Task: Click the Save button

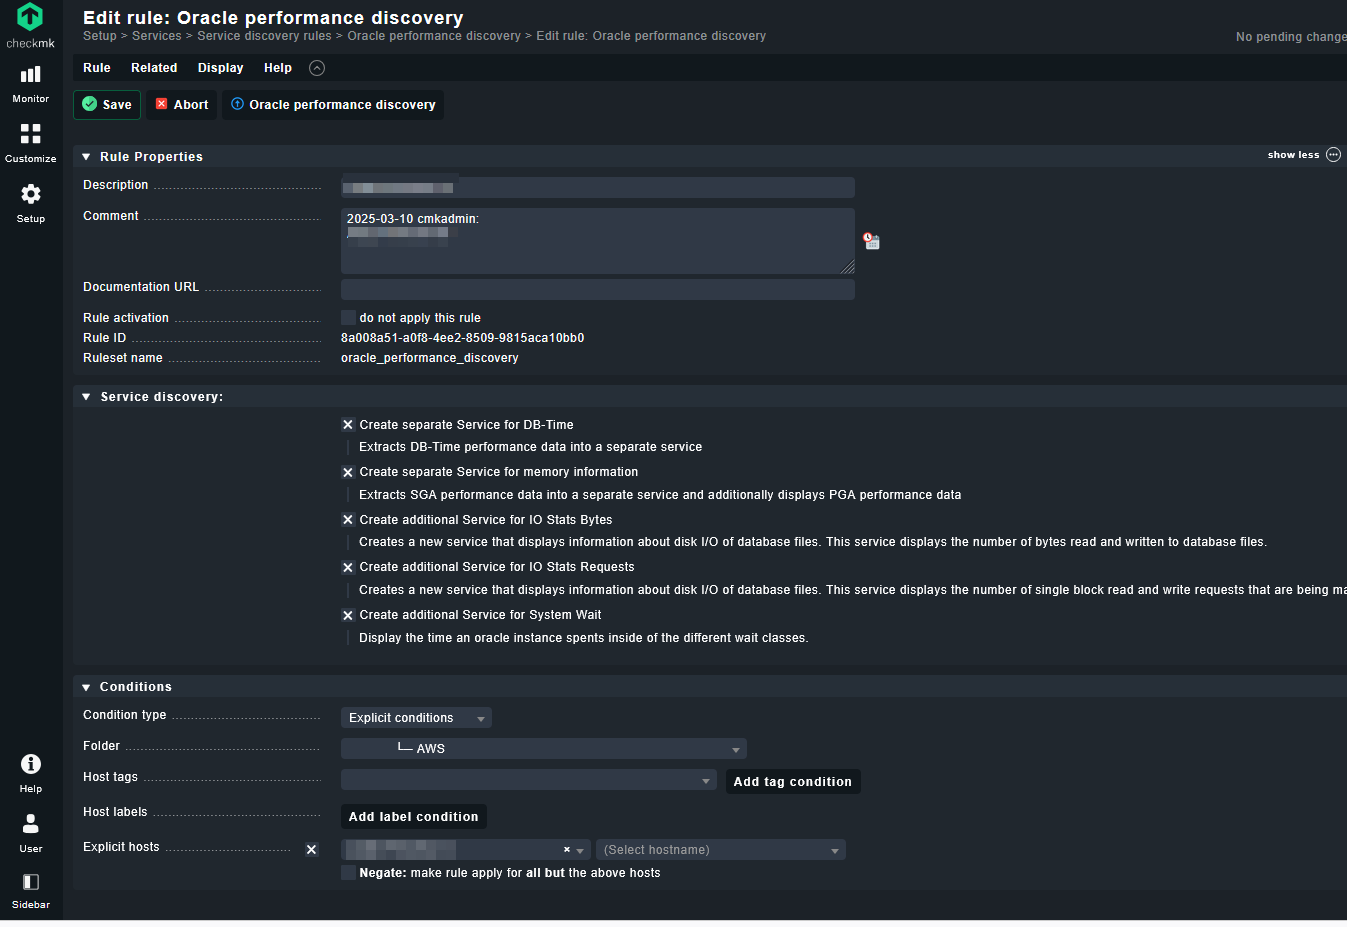Action: pyautogui.click(x=107, y=105)
